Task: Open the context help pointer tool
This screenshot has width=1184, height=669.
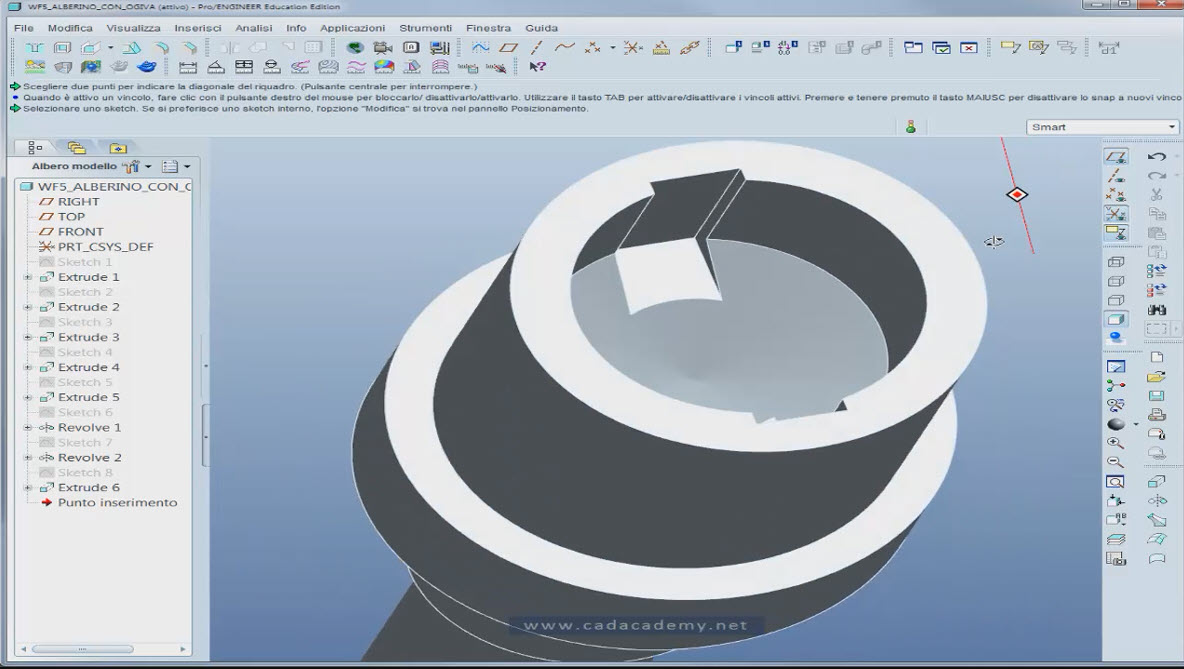Action: [x=538, y=66]
